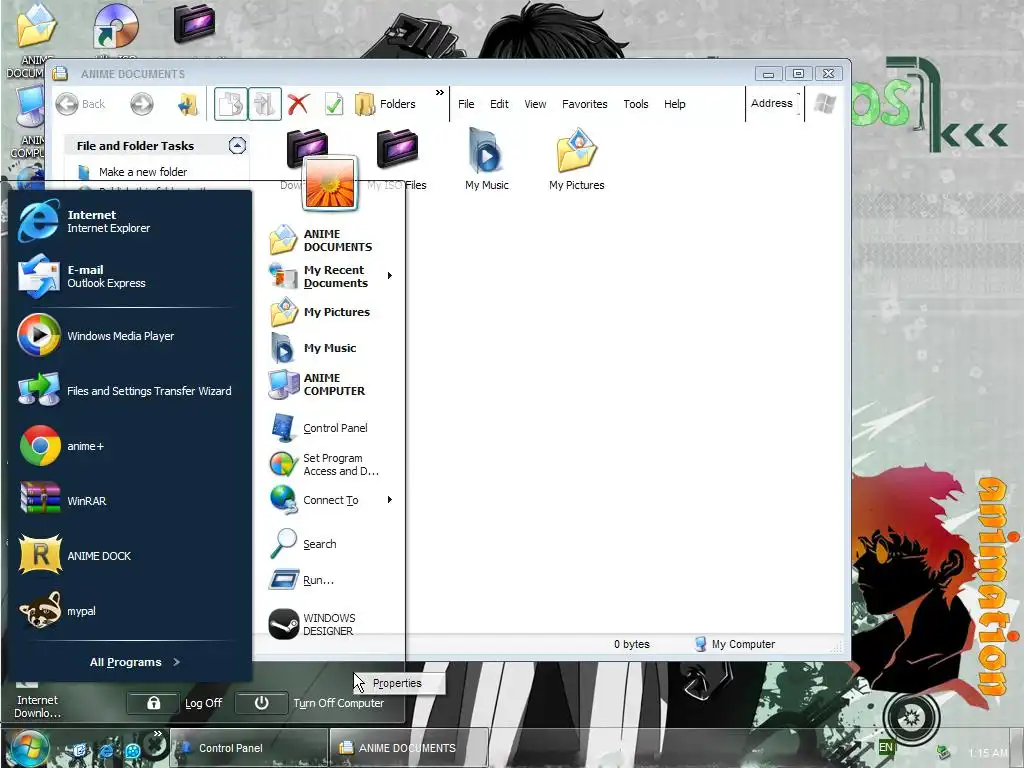Click Make a new folder link
This screenshot has height=768, width=1024.
tap(143, 172)
